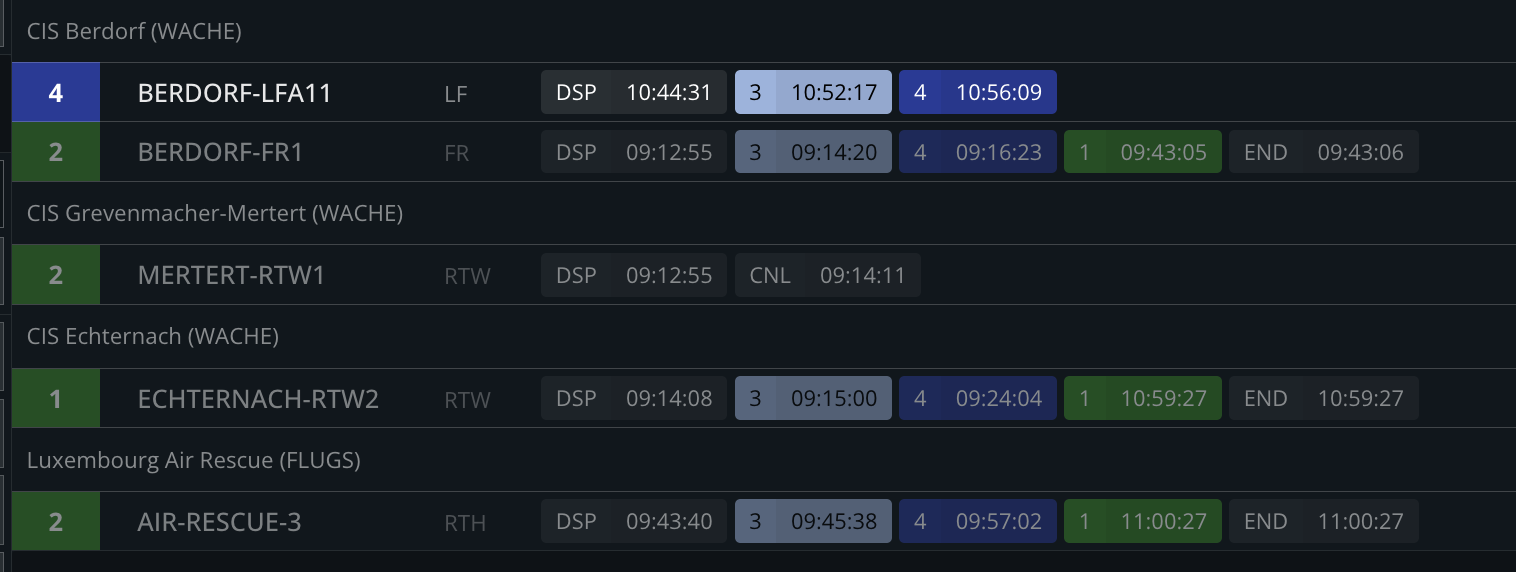The height and width of the screenshot is (572, 1516).
Task: Select the BERDORF-LFA11 unit row
Action: point(763,92)
